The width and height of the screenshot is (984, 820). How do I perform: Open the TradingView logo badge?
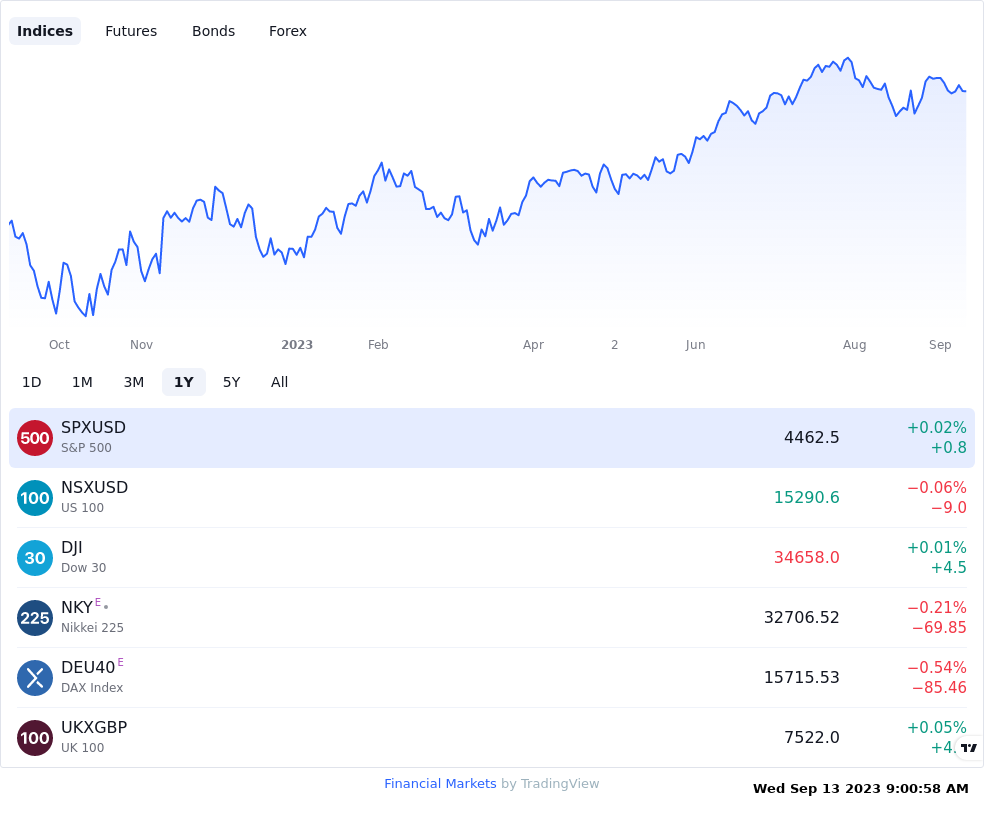coord(969,747)
